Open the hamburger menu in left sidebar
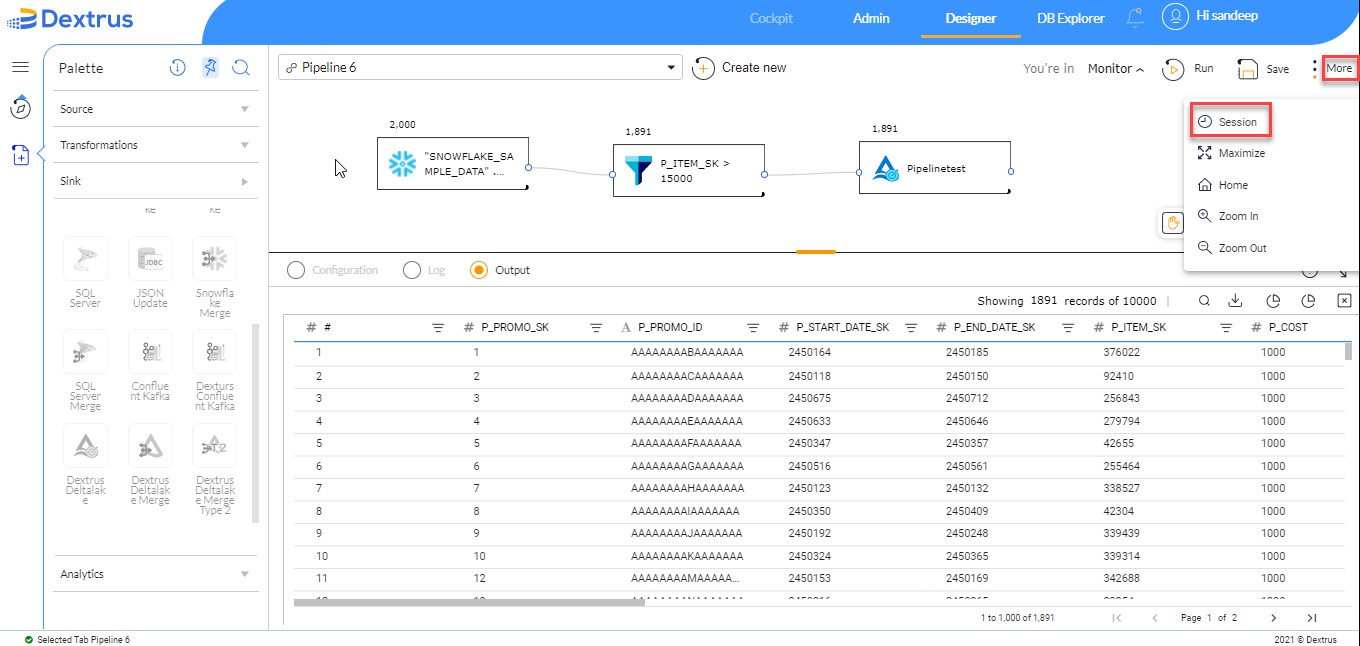Screen dimensions: 1360x646 (20, 67)
